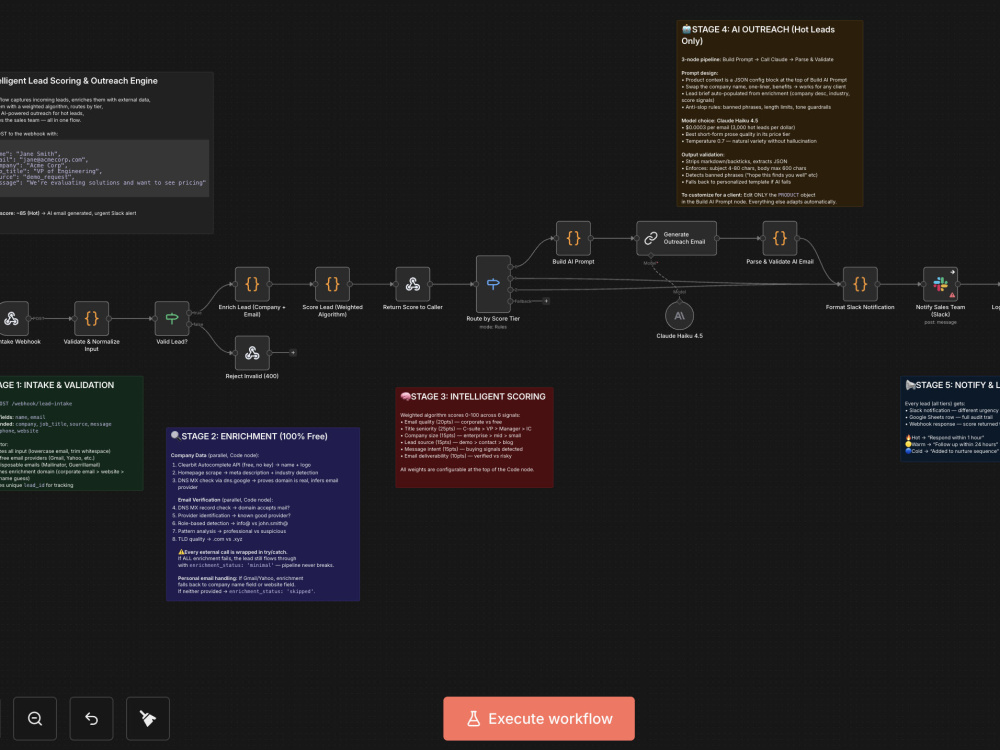1000x750 pixels.
Task: Select the Stage 3 Intelligent Scoring sticky note
Action: (474, 438)
